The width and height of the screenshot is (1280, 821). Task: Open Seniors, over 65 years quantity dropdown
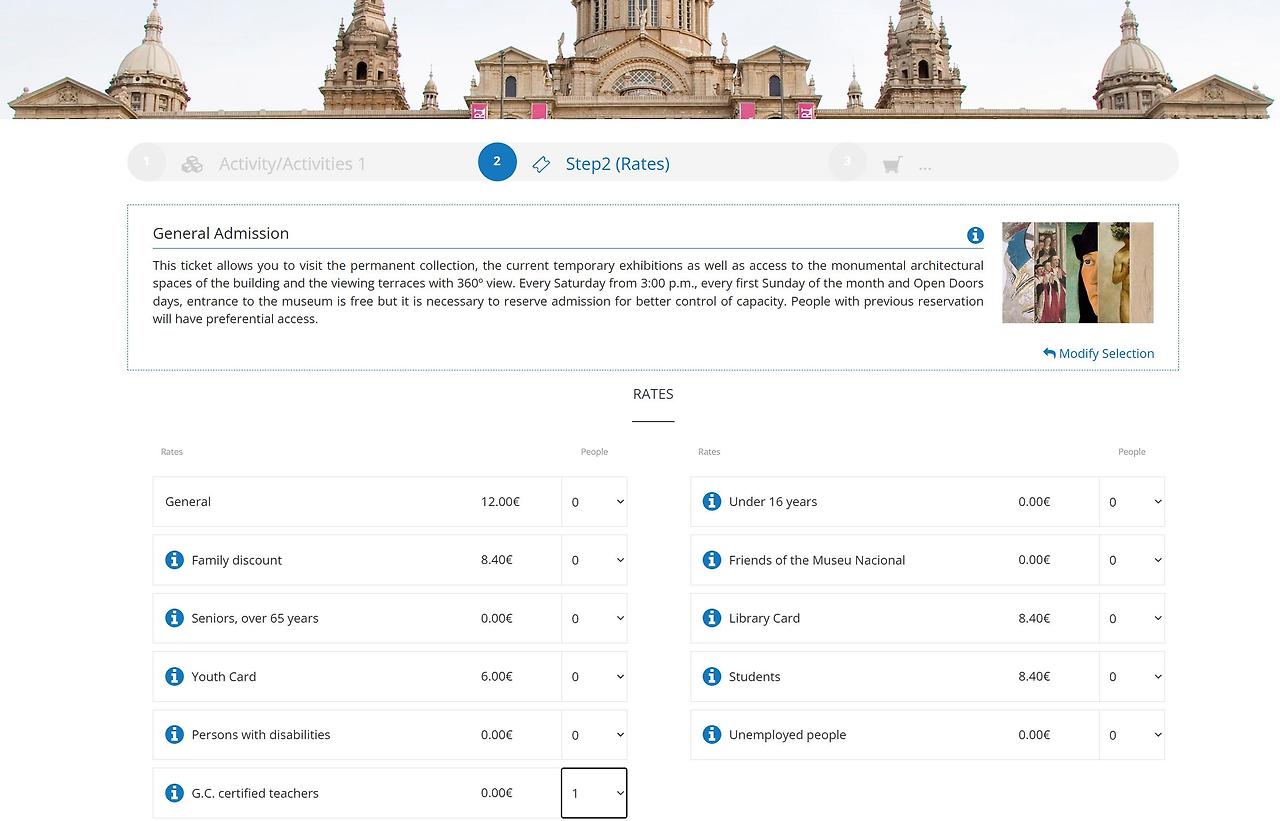594,618
